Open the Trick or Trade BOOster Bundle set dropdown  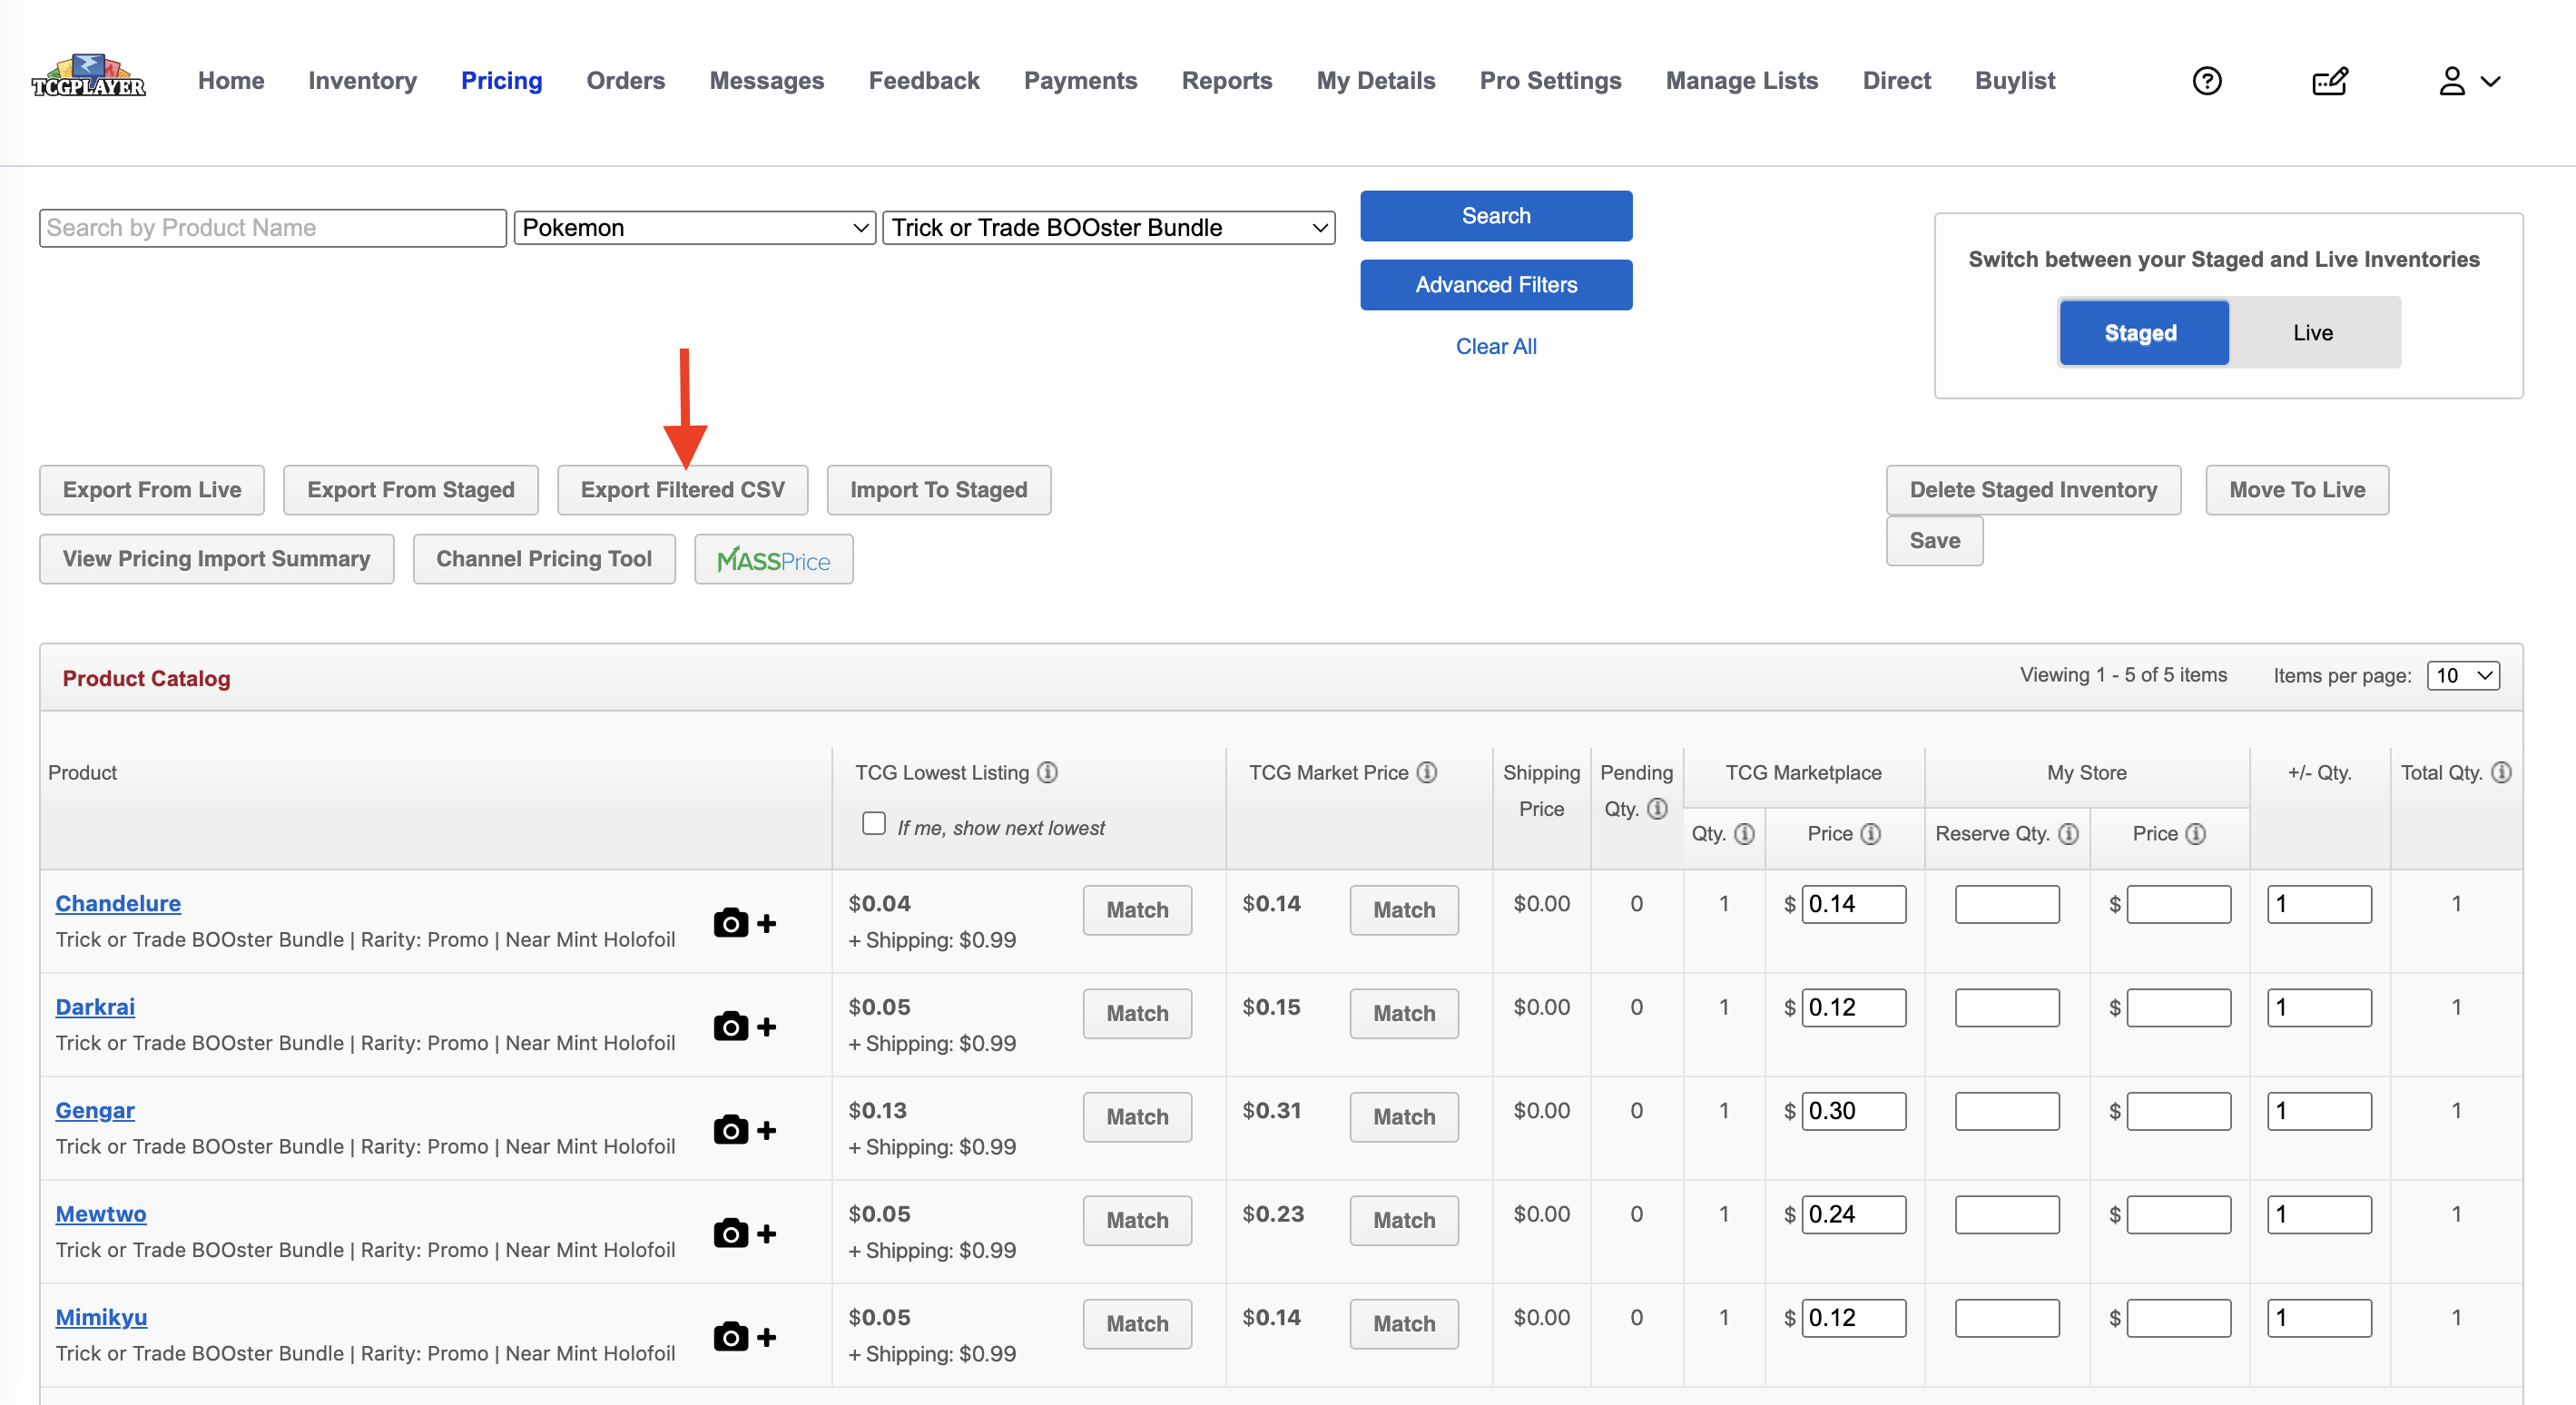(x=1108, y=228)
